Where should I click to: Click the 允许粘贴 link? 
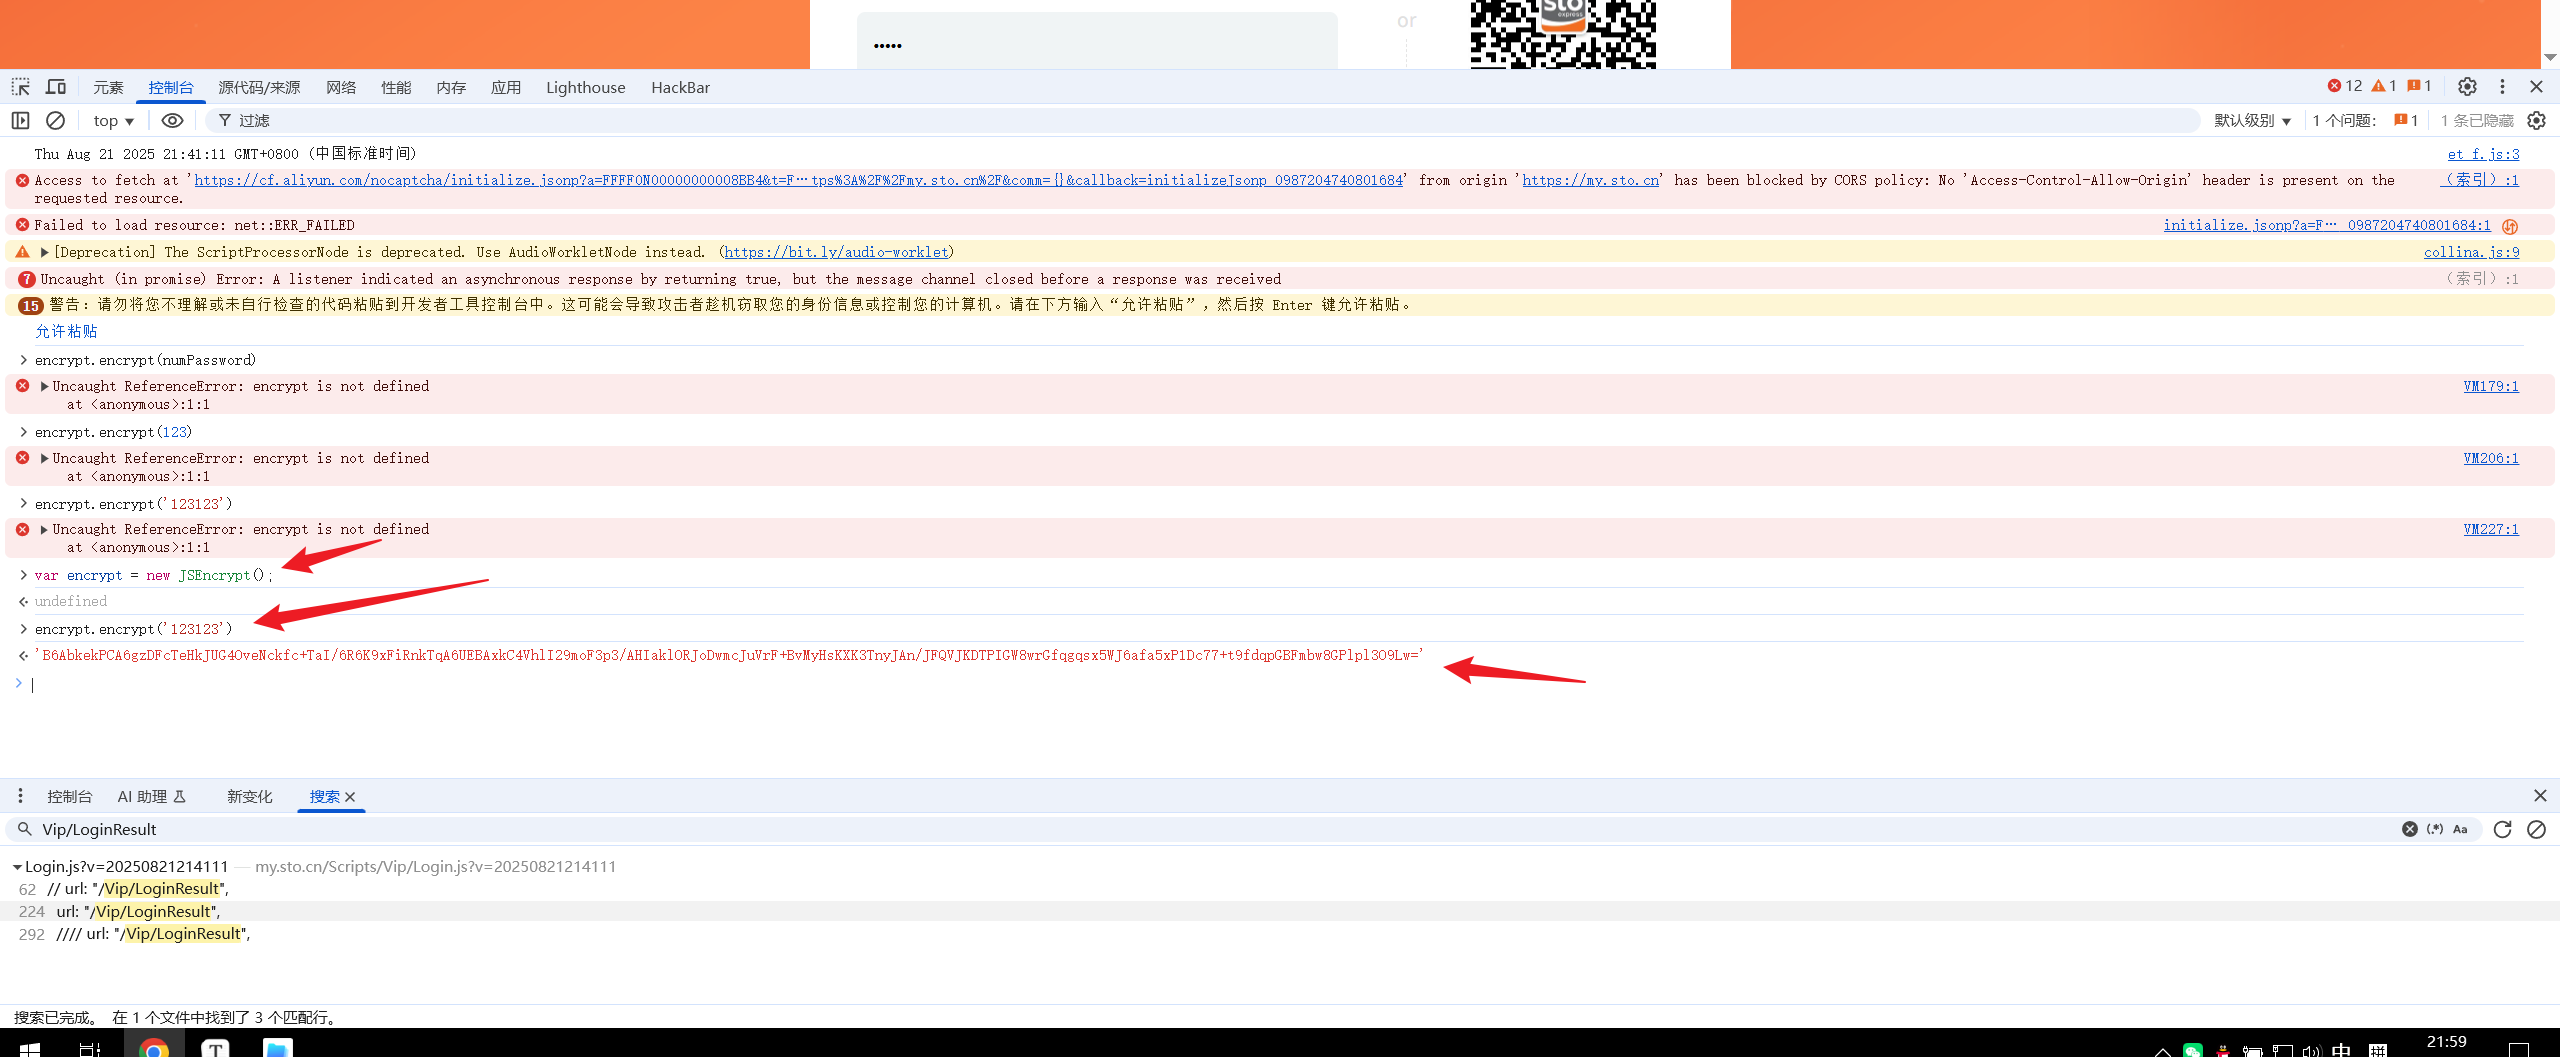(66, 331)
